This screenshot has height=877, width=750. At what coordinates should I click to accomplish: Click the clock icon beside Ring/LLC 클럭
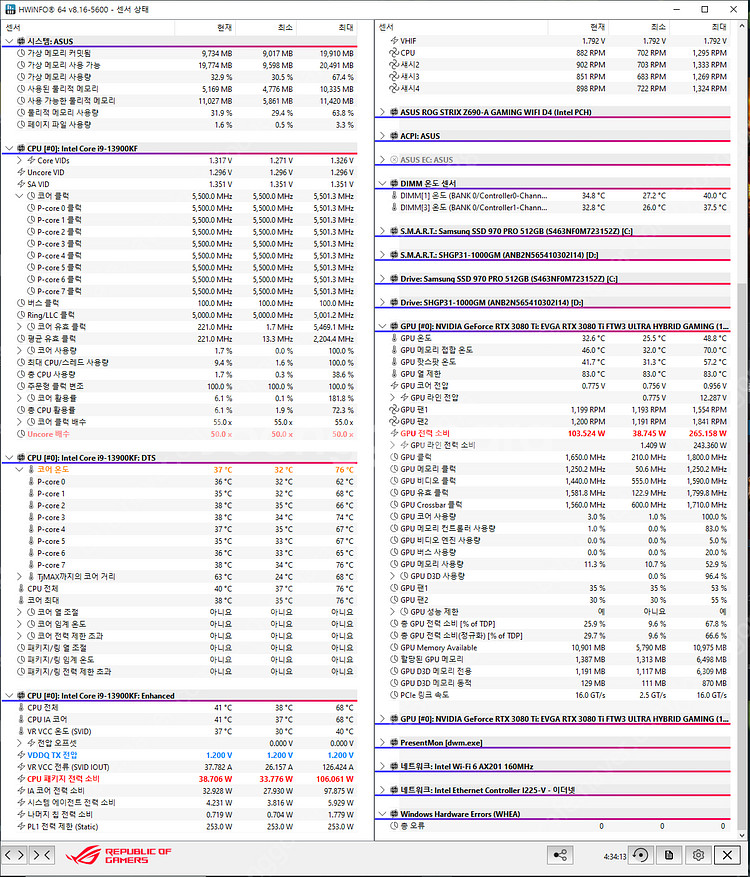(21, 315)
